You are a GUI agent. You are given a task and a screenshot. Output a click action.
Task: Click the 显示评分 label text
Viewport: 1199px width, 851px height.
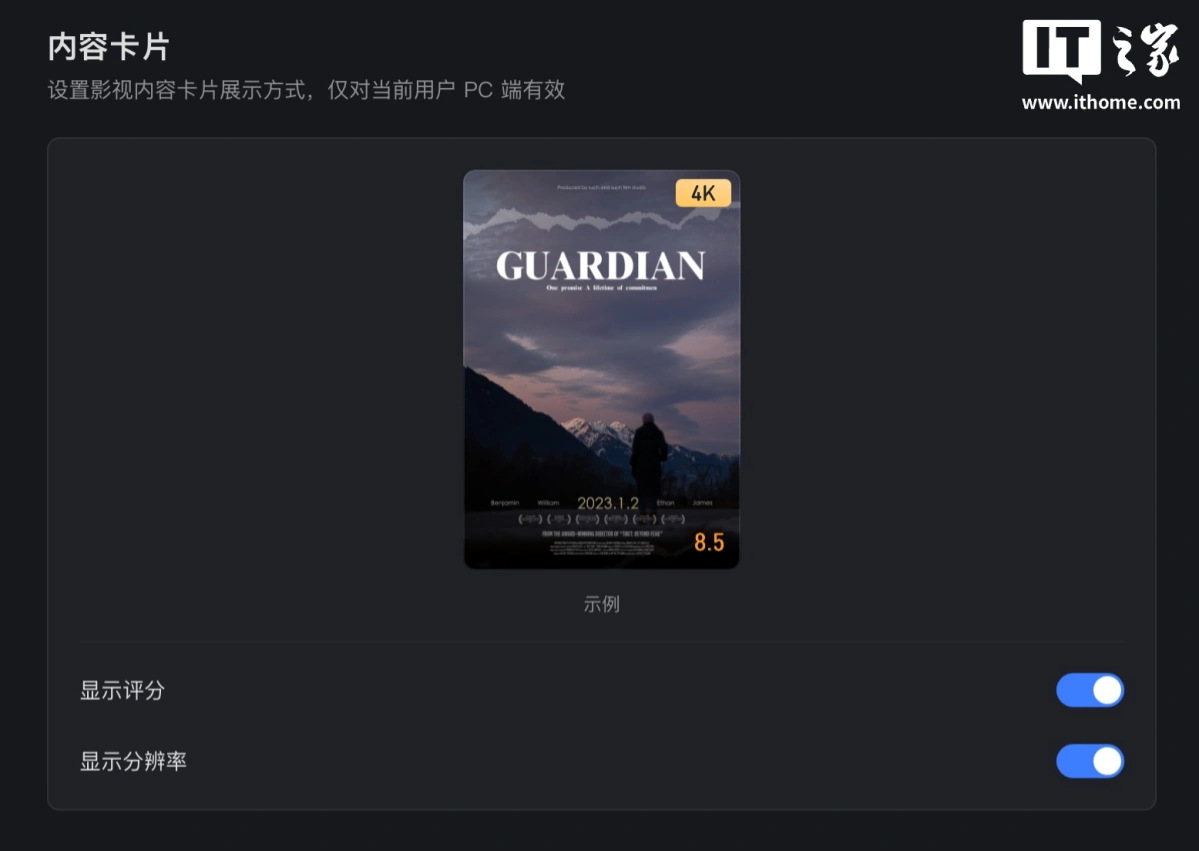point(122,690)
